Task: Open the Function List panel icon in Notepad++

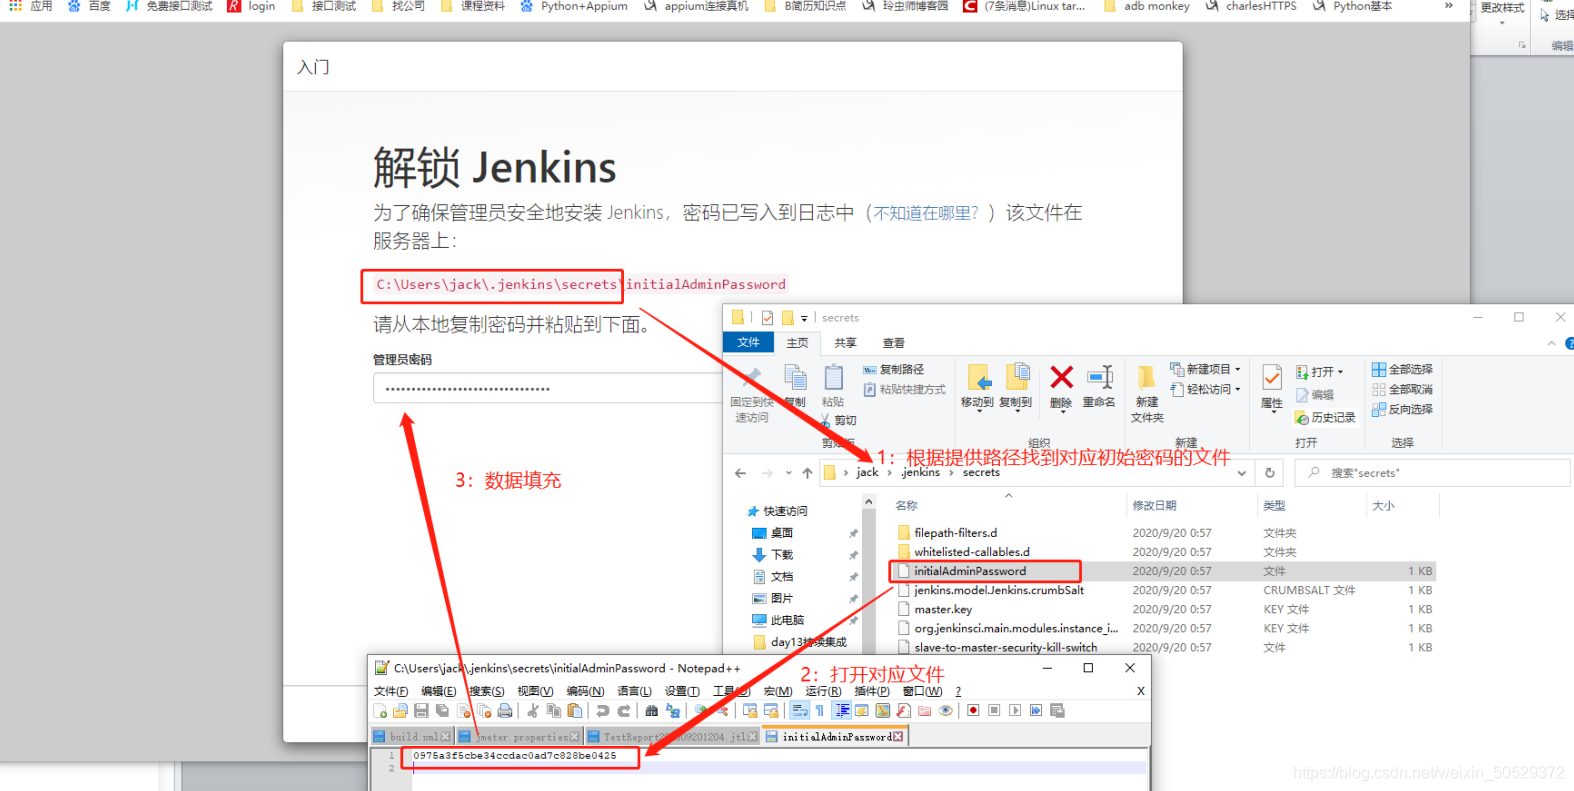Action: click(x=904, y=711)
